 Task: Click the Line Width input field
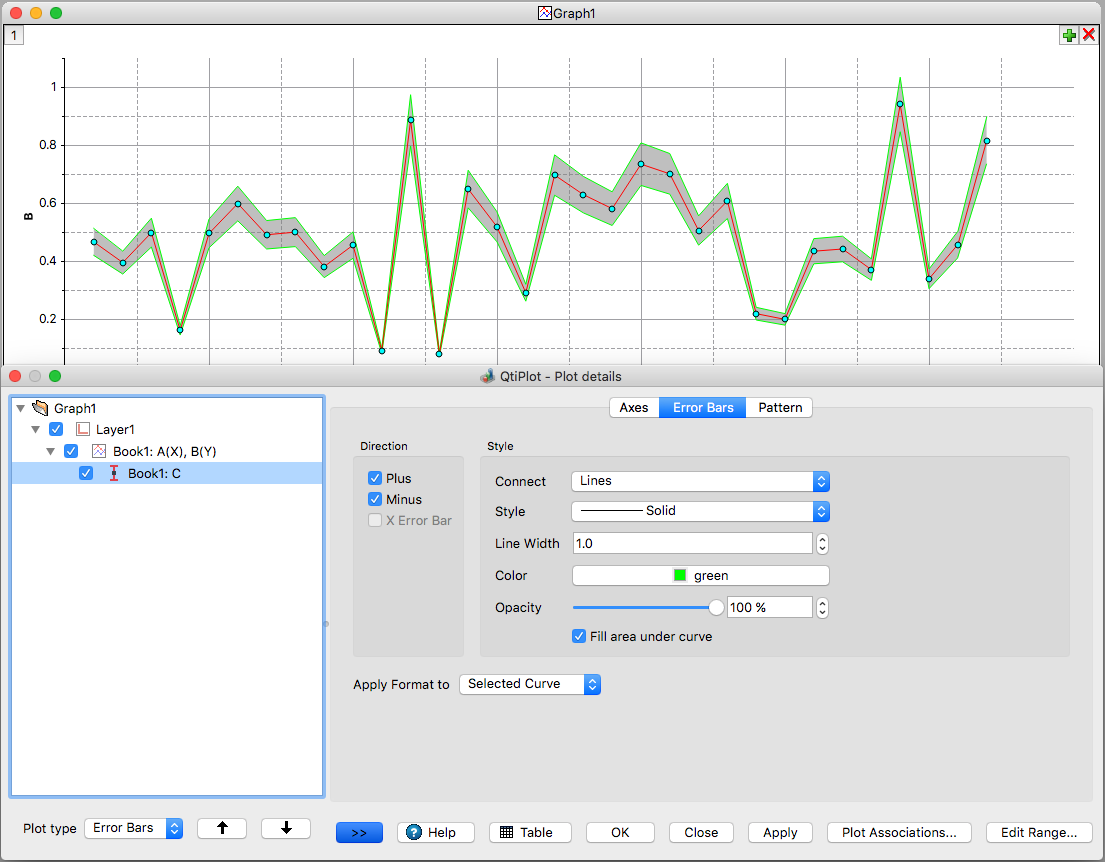click(692, 543)
